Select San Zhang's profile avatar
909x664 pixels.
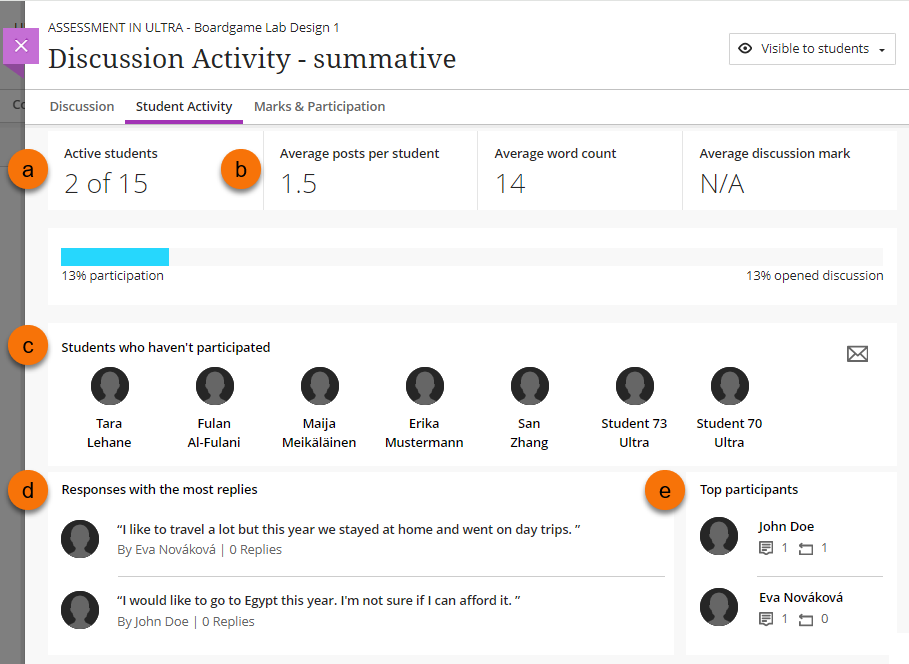point(529,386)
